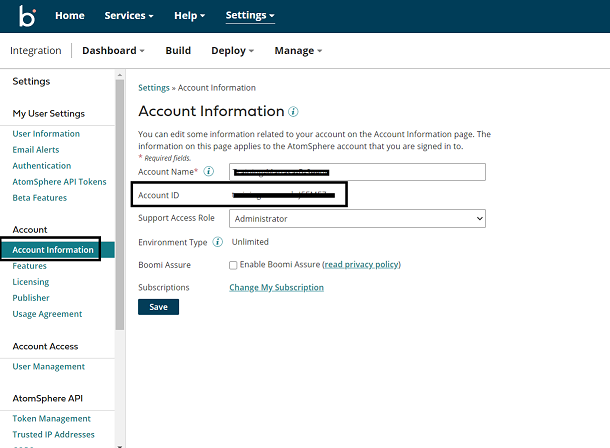Viewport: 610px width, 448px height.
Task: Click the Home menu item
Action: tap(70, 16)
